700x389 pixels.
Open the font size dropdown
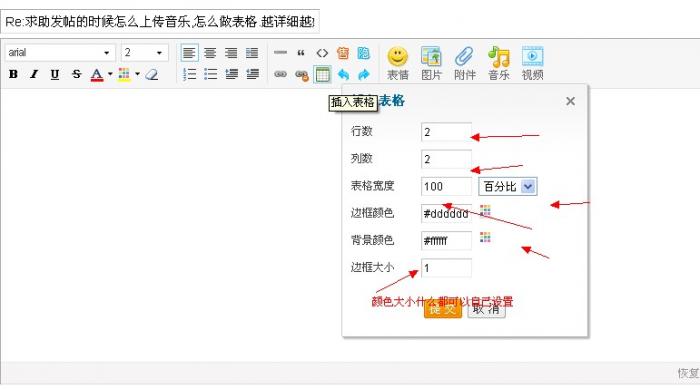tap(145, 53)
